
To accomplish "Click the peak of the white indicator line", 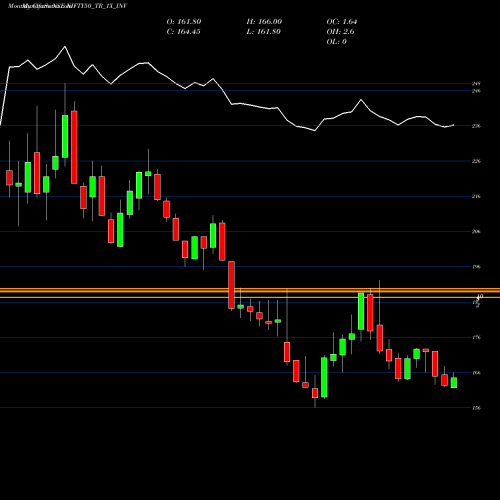I will click(x=65, y=46).
